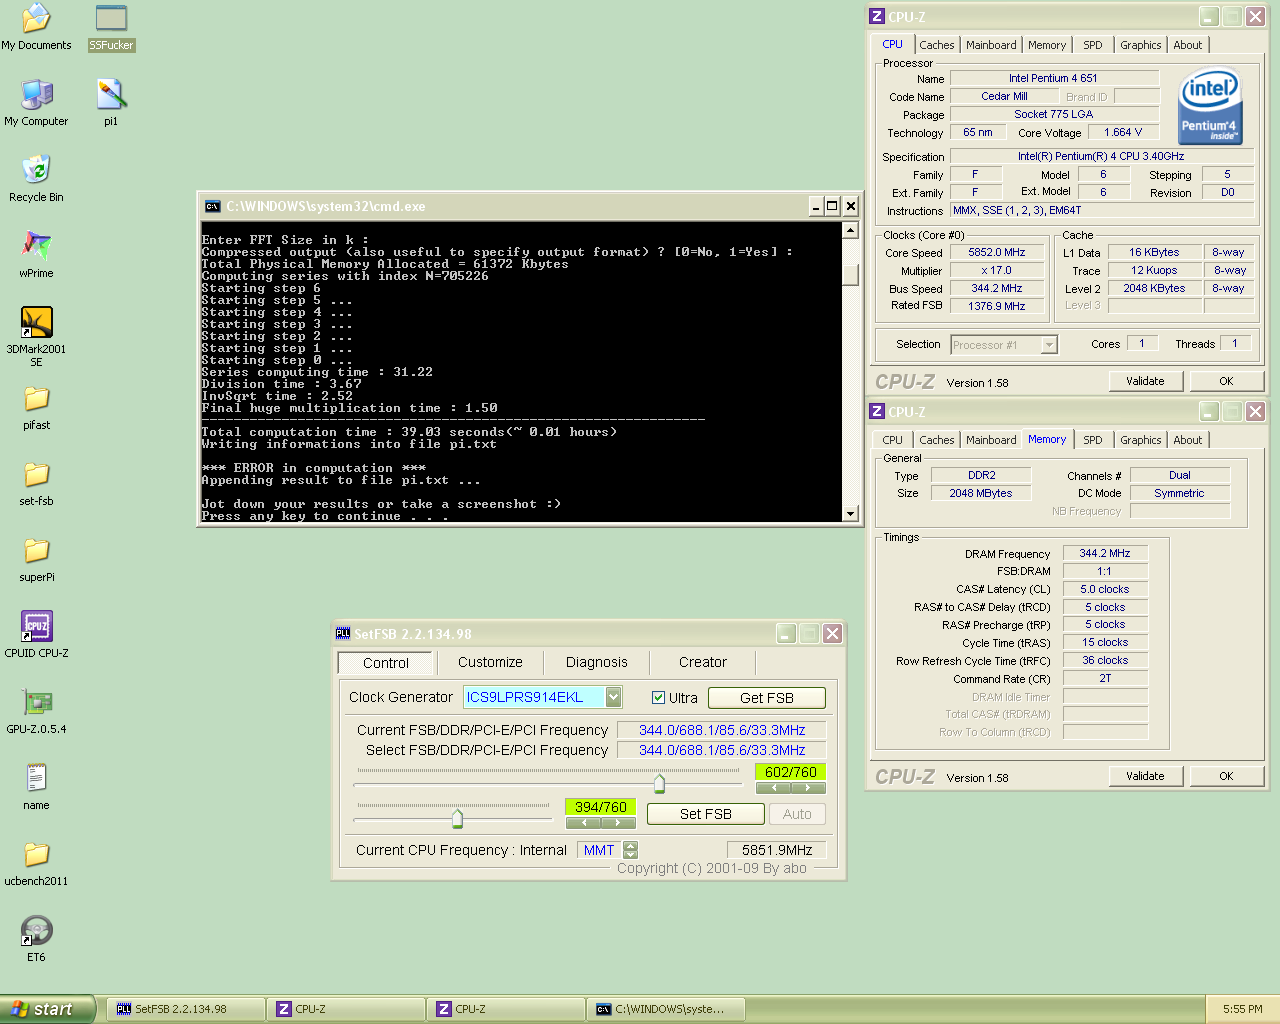The height and width of the screenshot is (1024, 1280).
Task: Switch to Caches tab in upper CPU-Z
Action: click(x=936, y=45)
